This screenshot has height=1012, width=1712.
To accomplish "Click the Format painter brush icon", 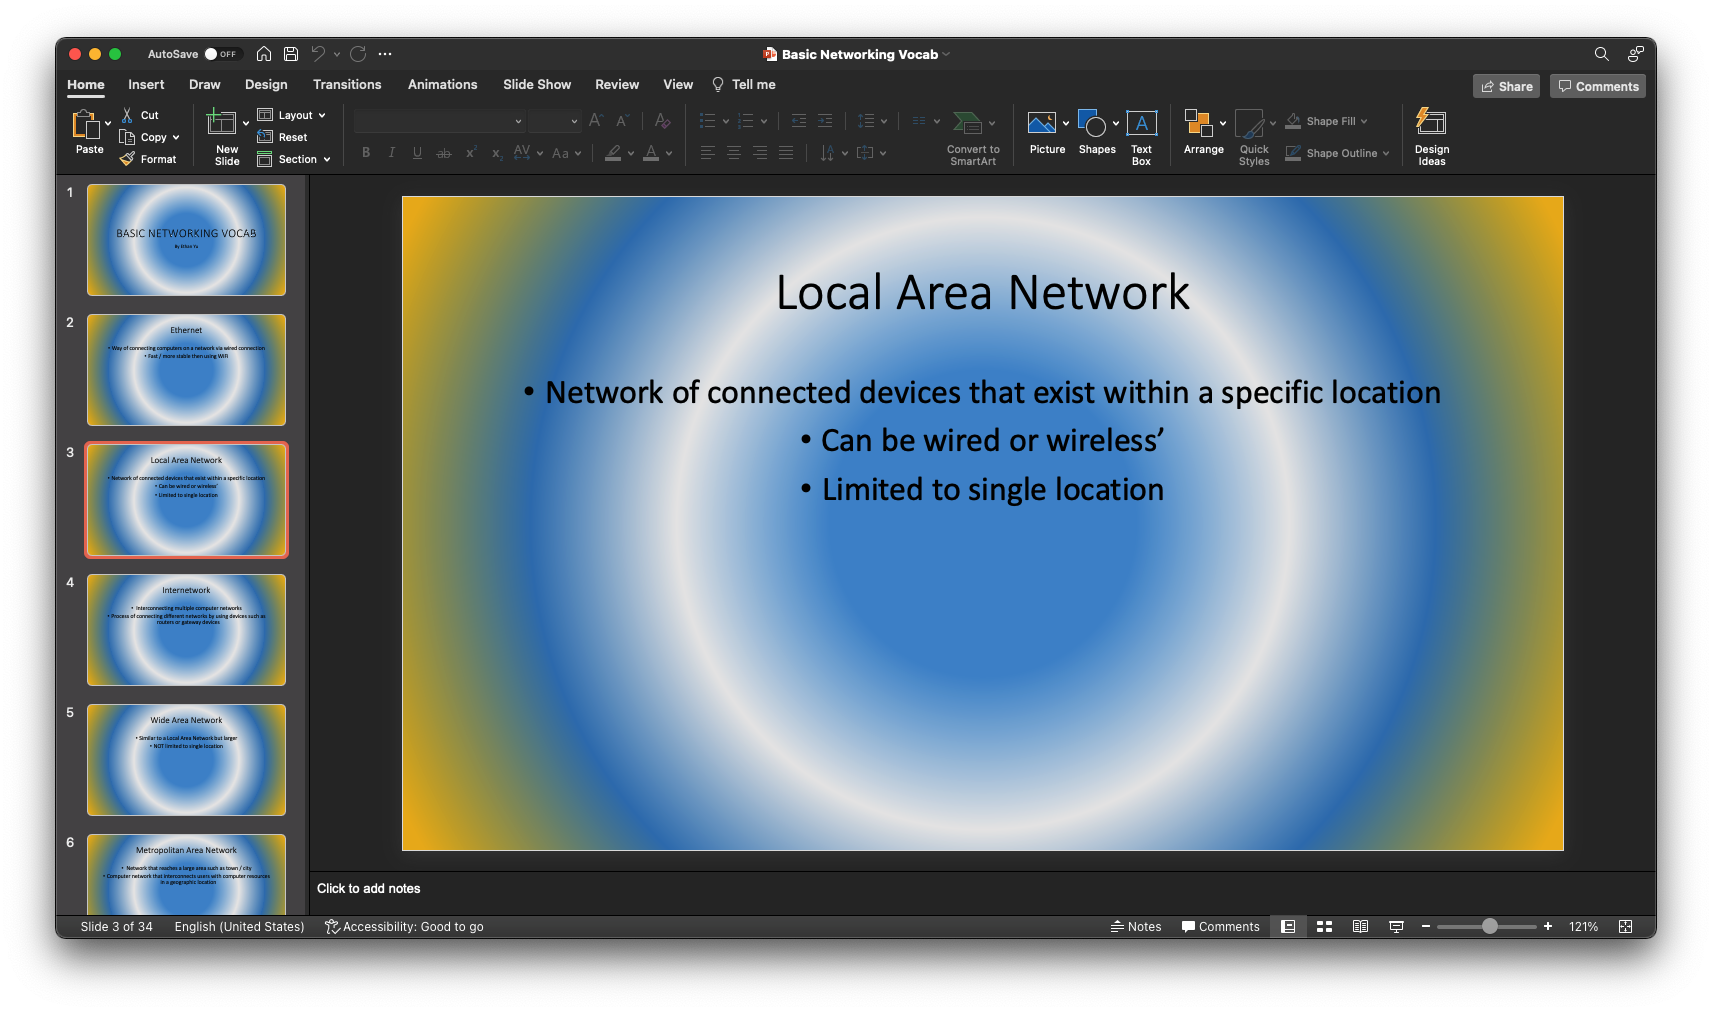I will 127,159.
